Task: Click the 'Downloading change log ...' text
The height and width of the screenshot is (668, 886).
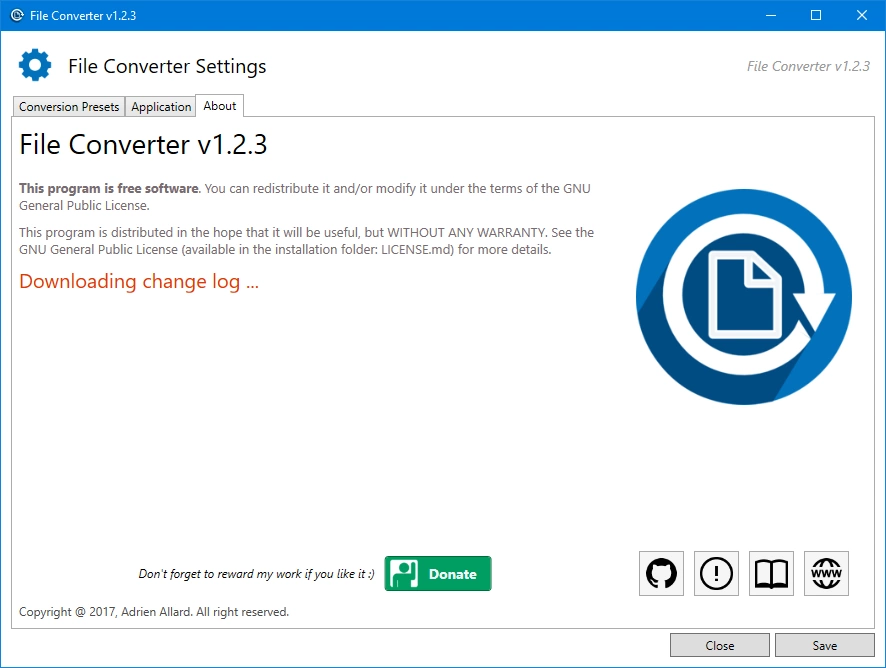Action: coord(139,281)
